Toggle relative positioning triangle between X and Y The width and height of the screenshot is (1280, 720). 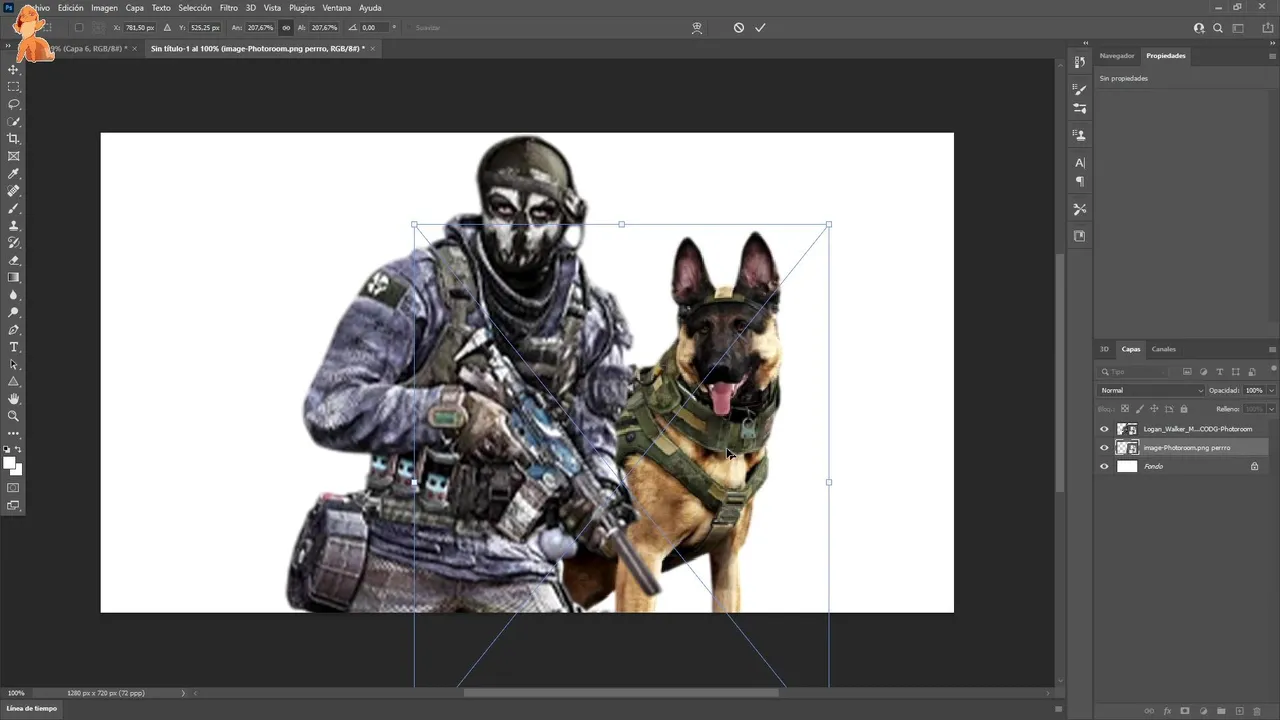pos(167,28)
